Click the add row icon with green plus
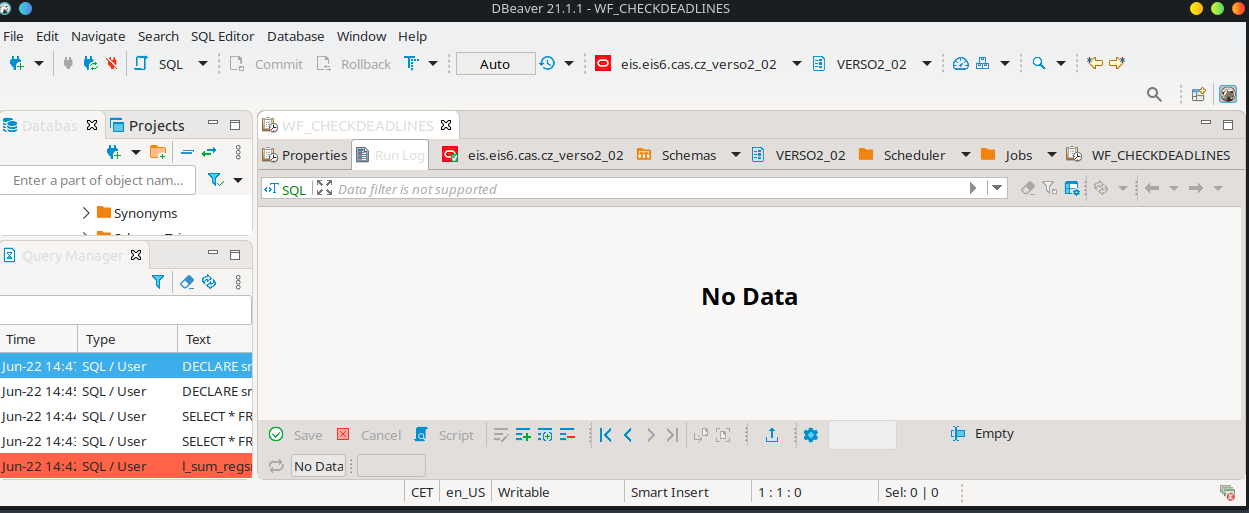1249x513 pixels. tap(524, 435)
